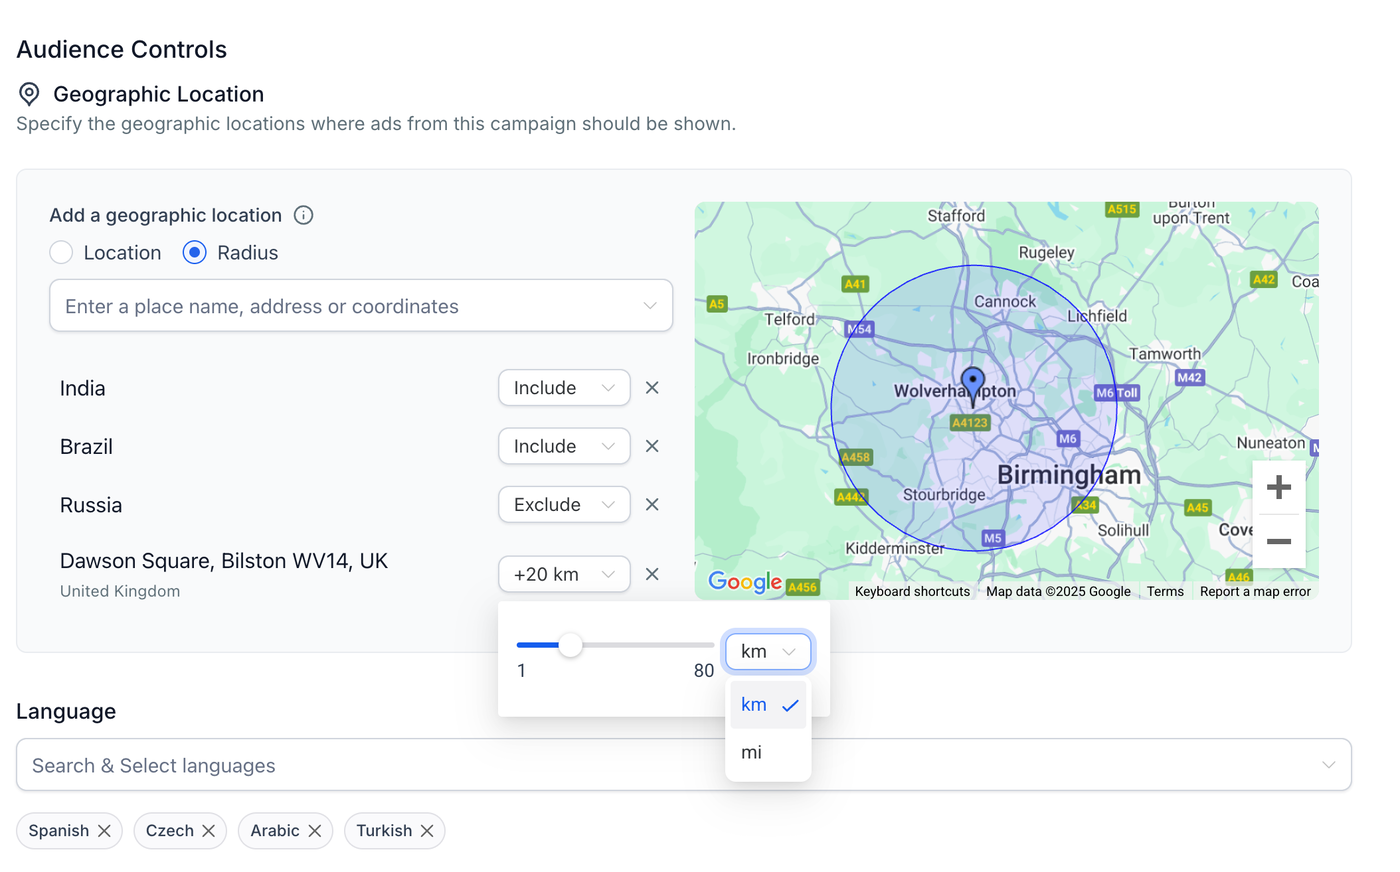The width and height of the screenshot is (1400, 872).
Task: Choose km option in unit list
Action: (768, 705)
